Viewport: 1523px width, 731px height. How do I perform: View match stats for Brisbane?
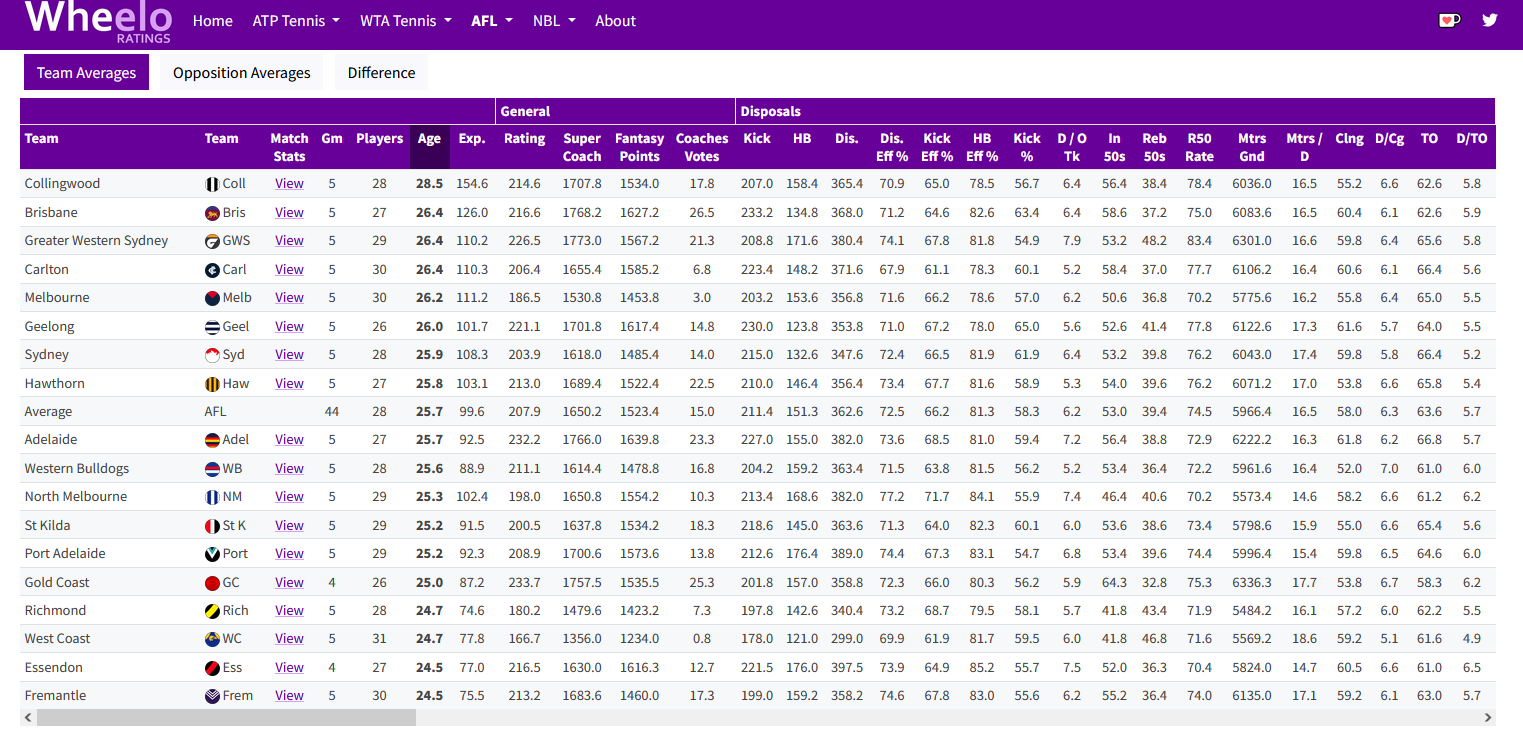(x=289, y=213)
